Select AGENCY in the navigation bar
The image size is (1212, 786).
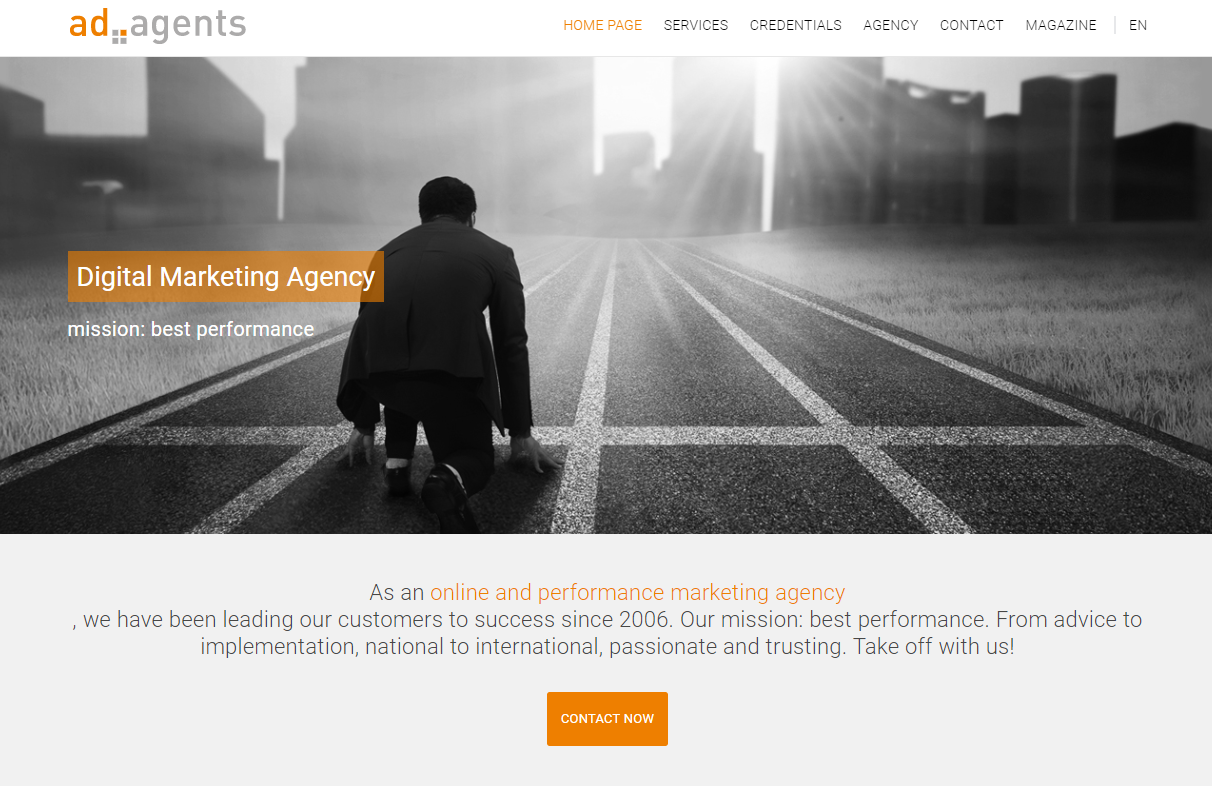click(x=891, y=25)
